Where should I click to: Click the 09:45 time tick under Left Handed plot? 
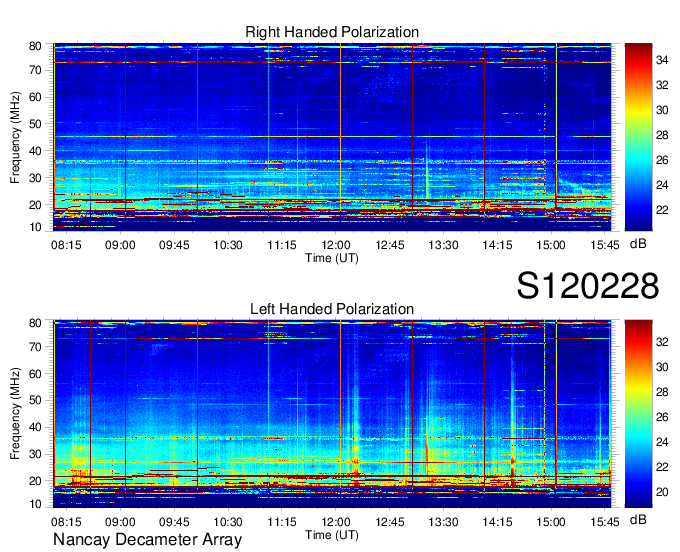click(174, 522)
